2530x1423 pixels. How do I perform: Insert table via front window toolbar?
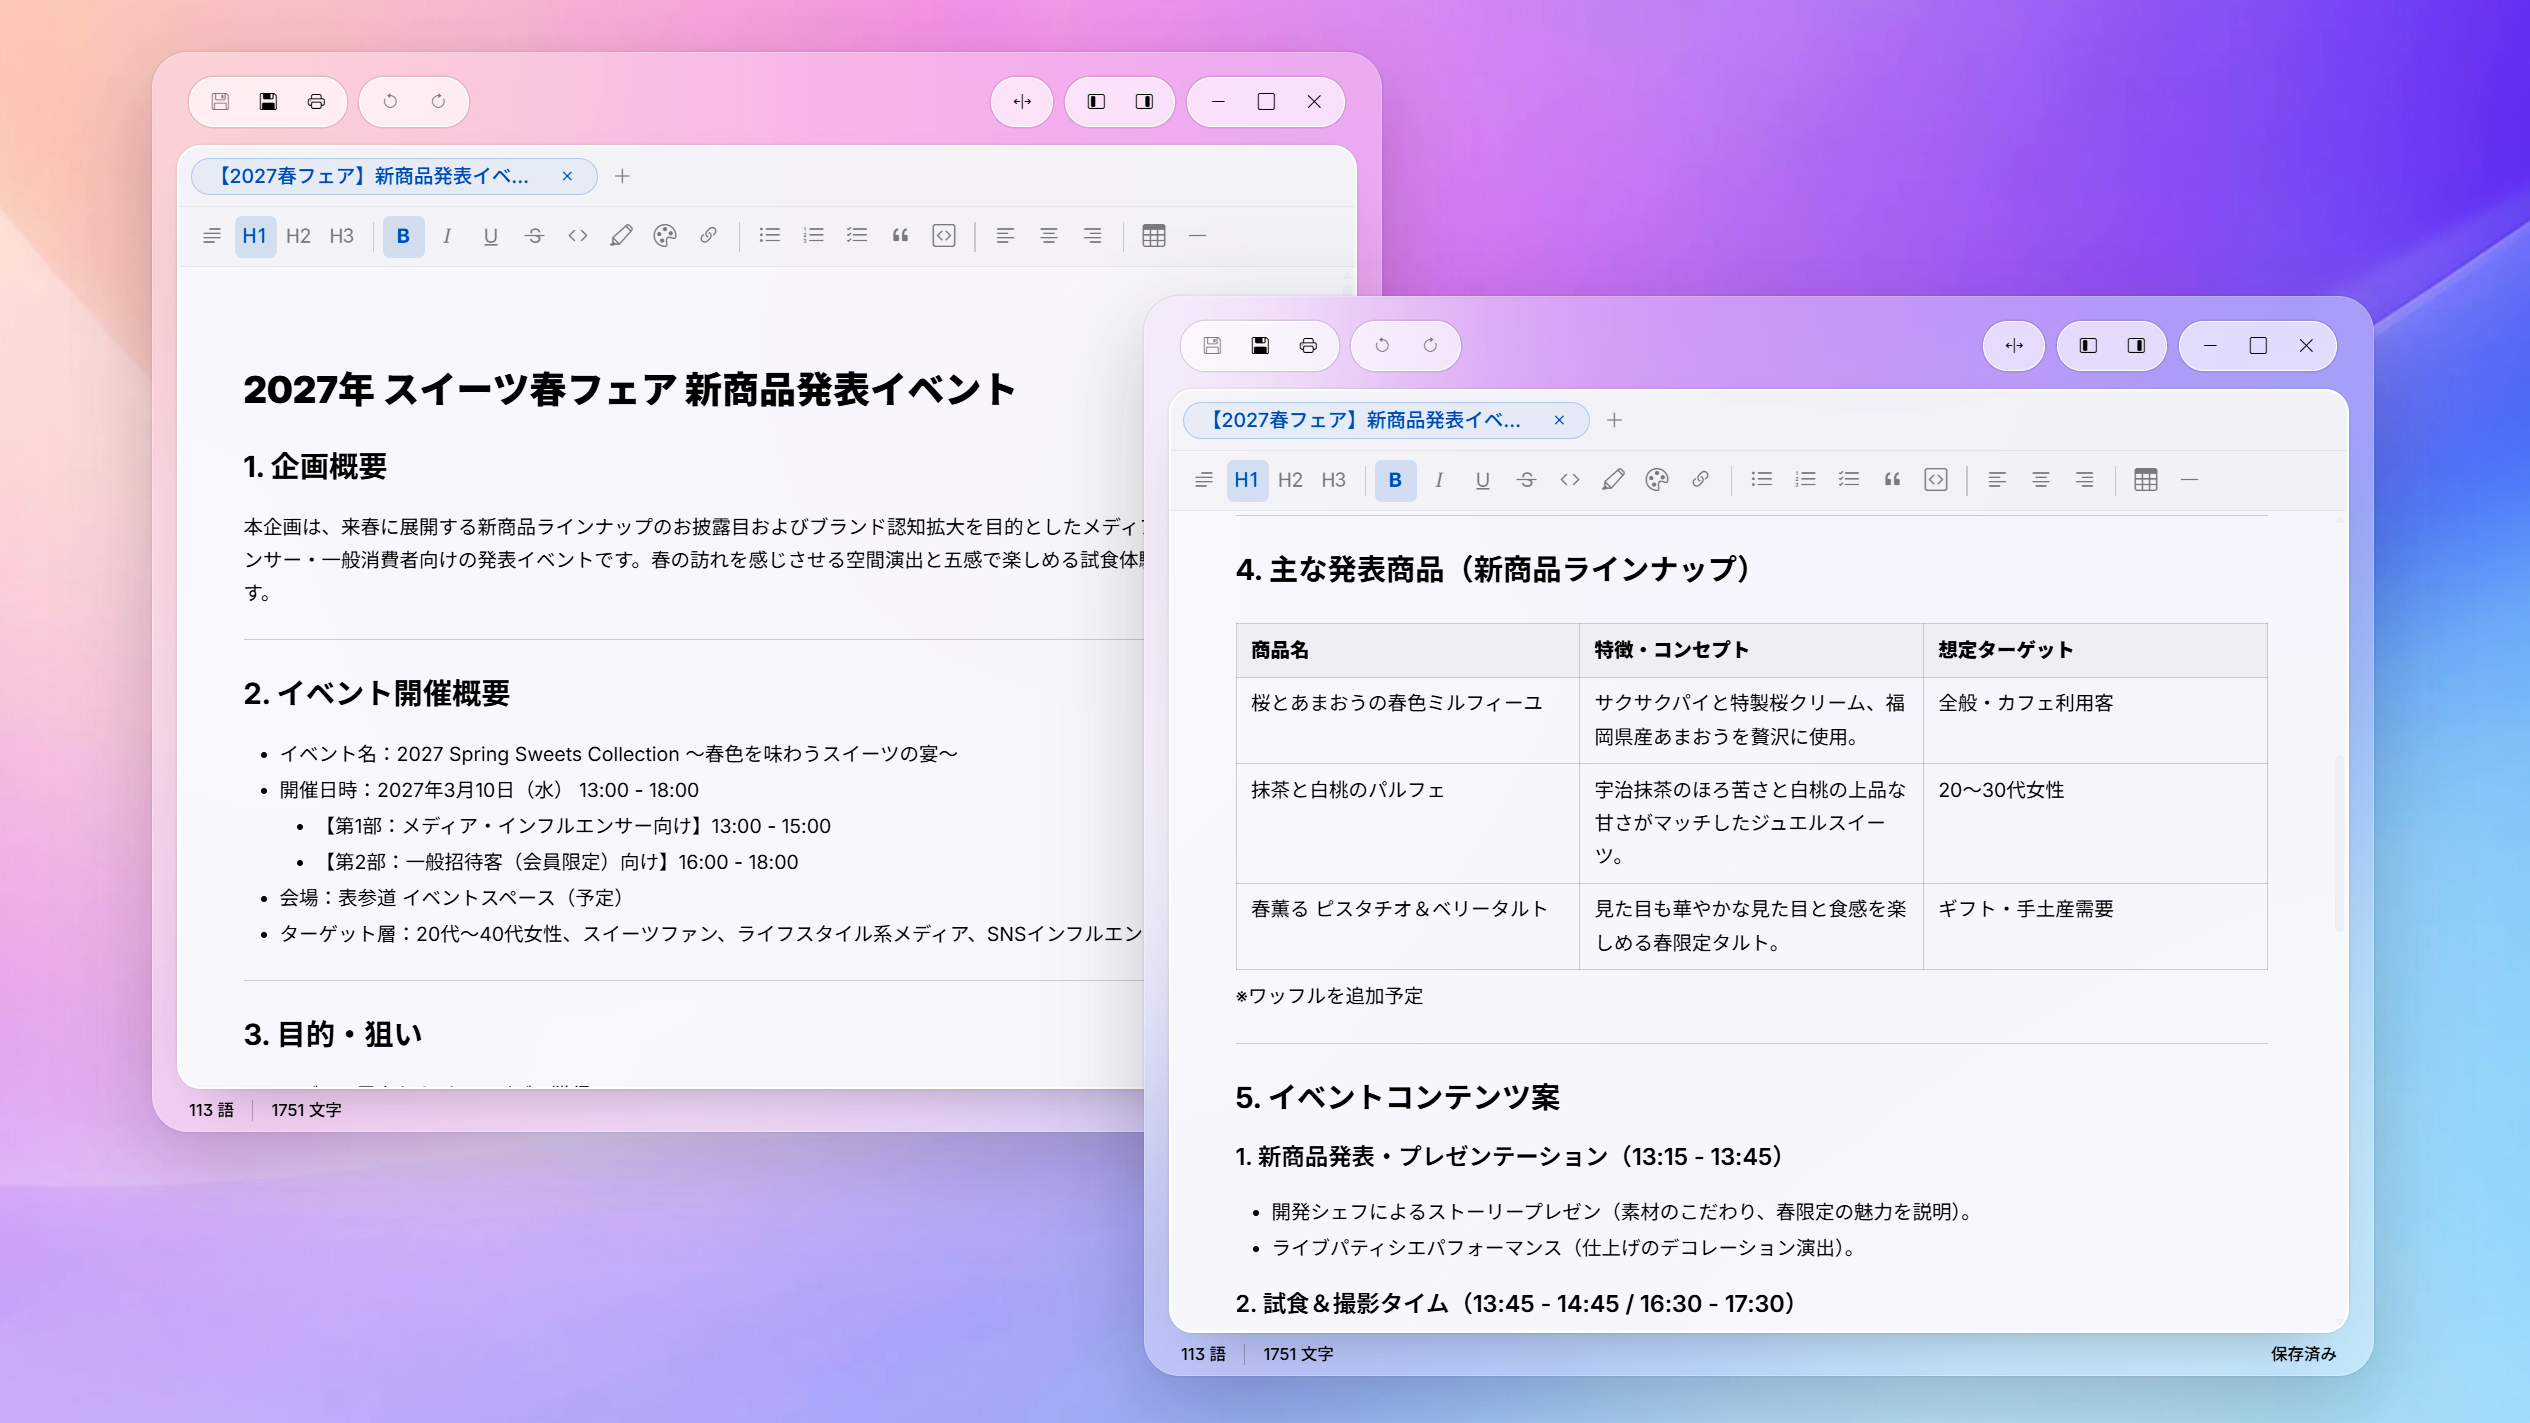pyautogui.click(x=2146, y=480)
